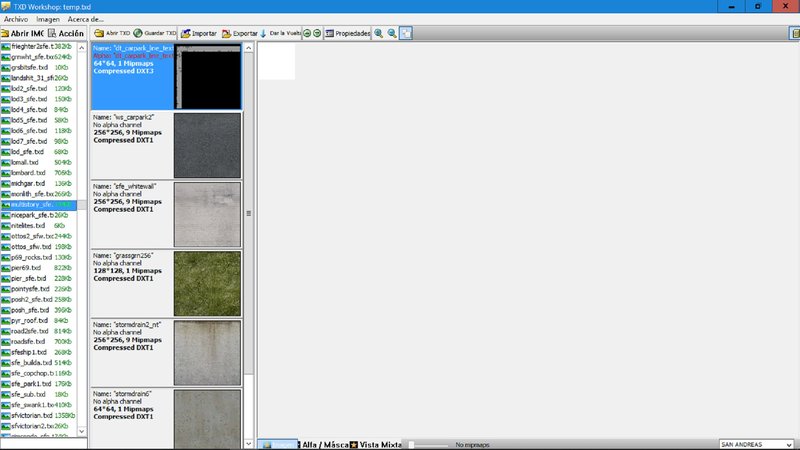Toggle the fit-to-window view button

406,33
